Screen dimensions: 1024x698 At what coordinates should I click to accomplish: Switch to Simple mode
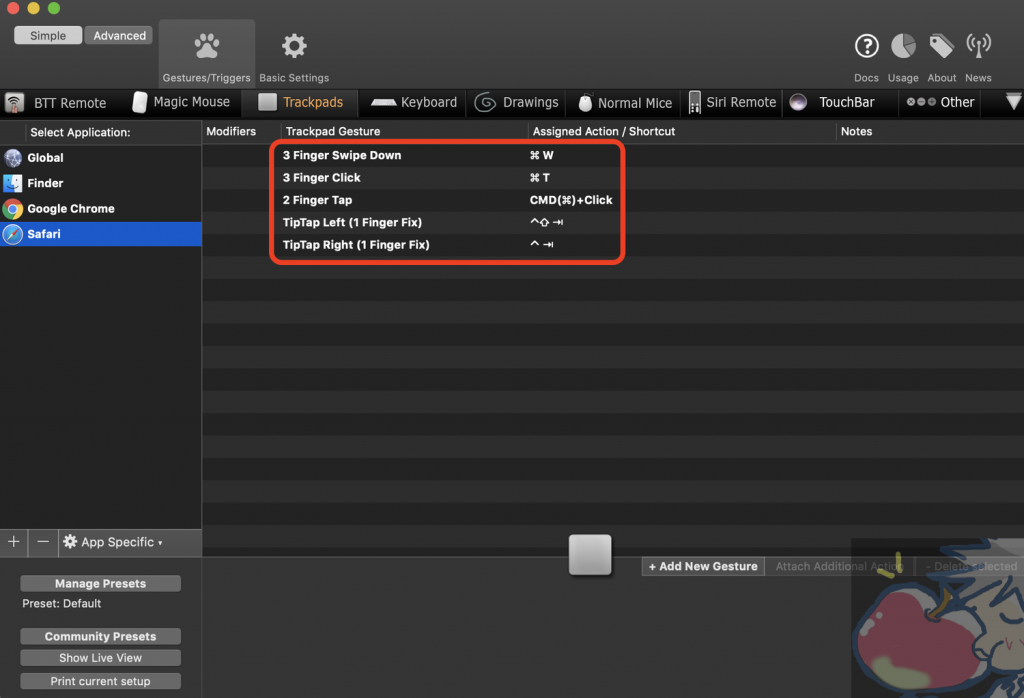coord(48,35)
